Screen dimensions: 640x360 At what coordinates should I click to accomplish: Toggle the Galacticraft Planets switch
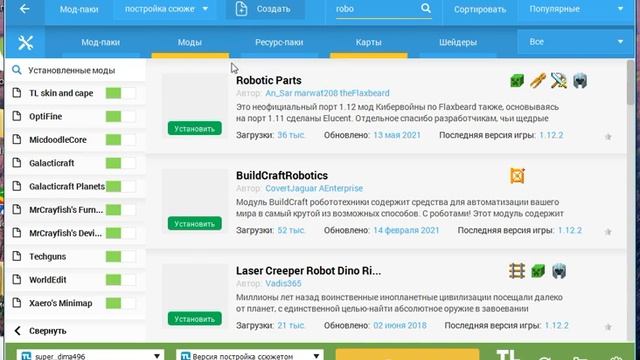120,186
